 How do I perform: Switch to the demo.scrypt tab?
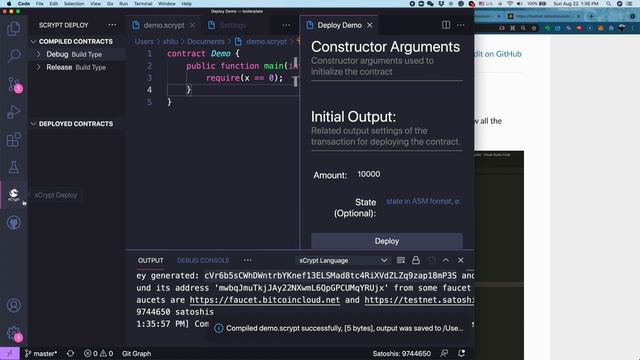click(164, 25)
